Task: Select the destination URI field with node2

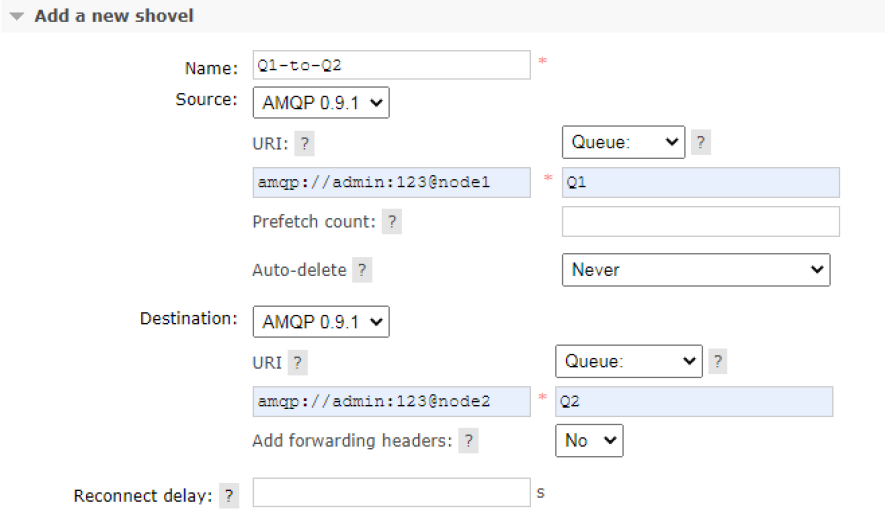Action: point(392,401)
